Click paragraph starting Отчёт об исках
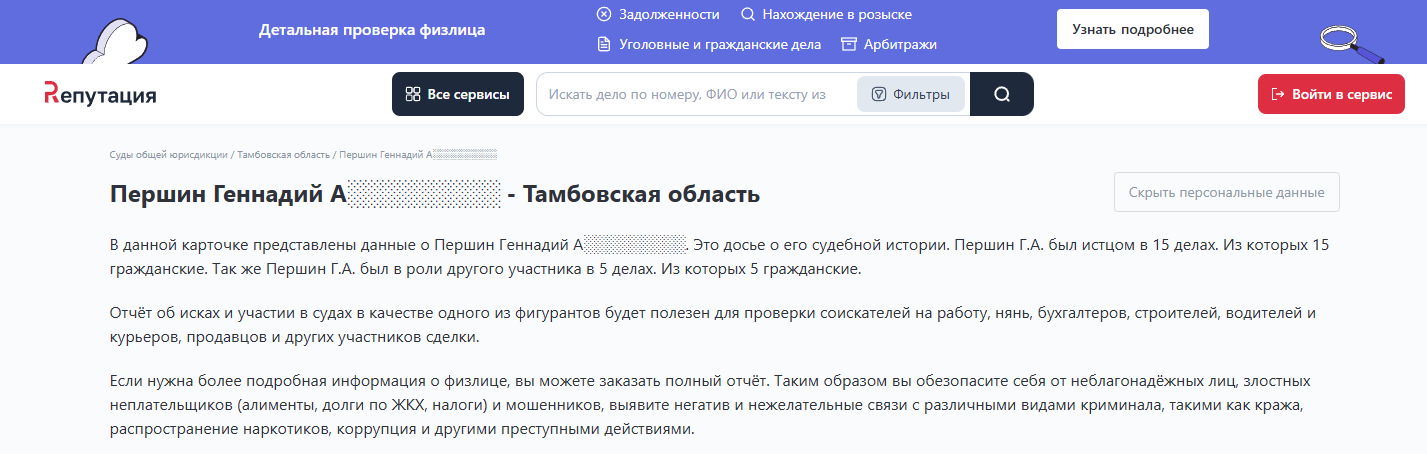 pos(713,325)
